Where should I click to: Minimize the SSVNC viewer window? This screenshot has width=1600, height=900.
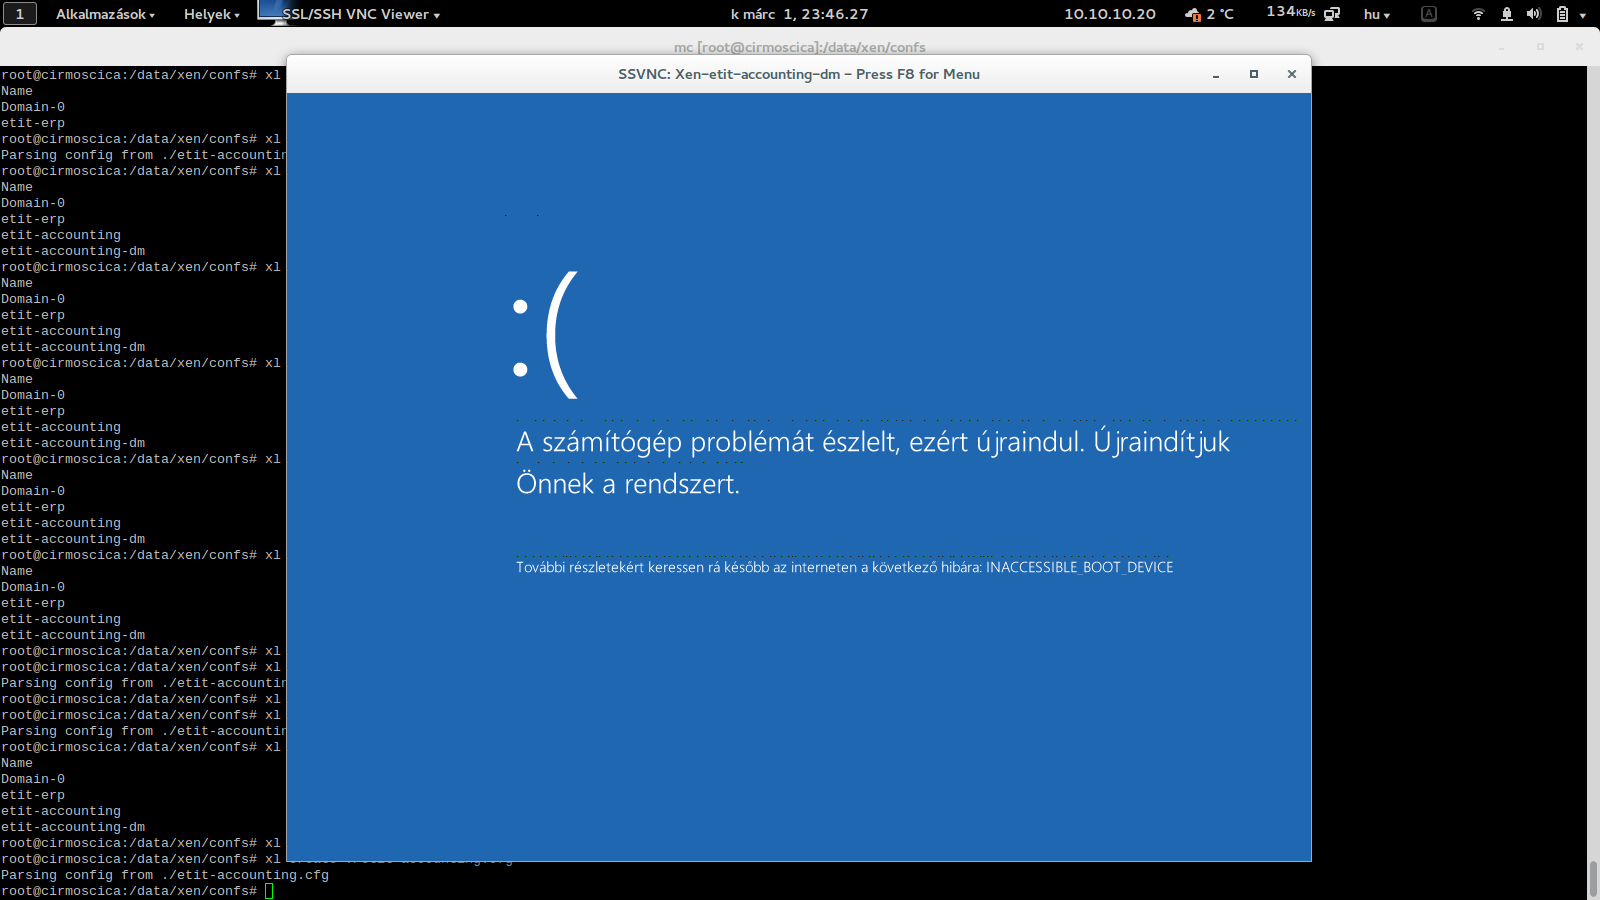pos(1216,75)
